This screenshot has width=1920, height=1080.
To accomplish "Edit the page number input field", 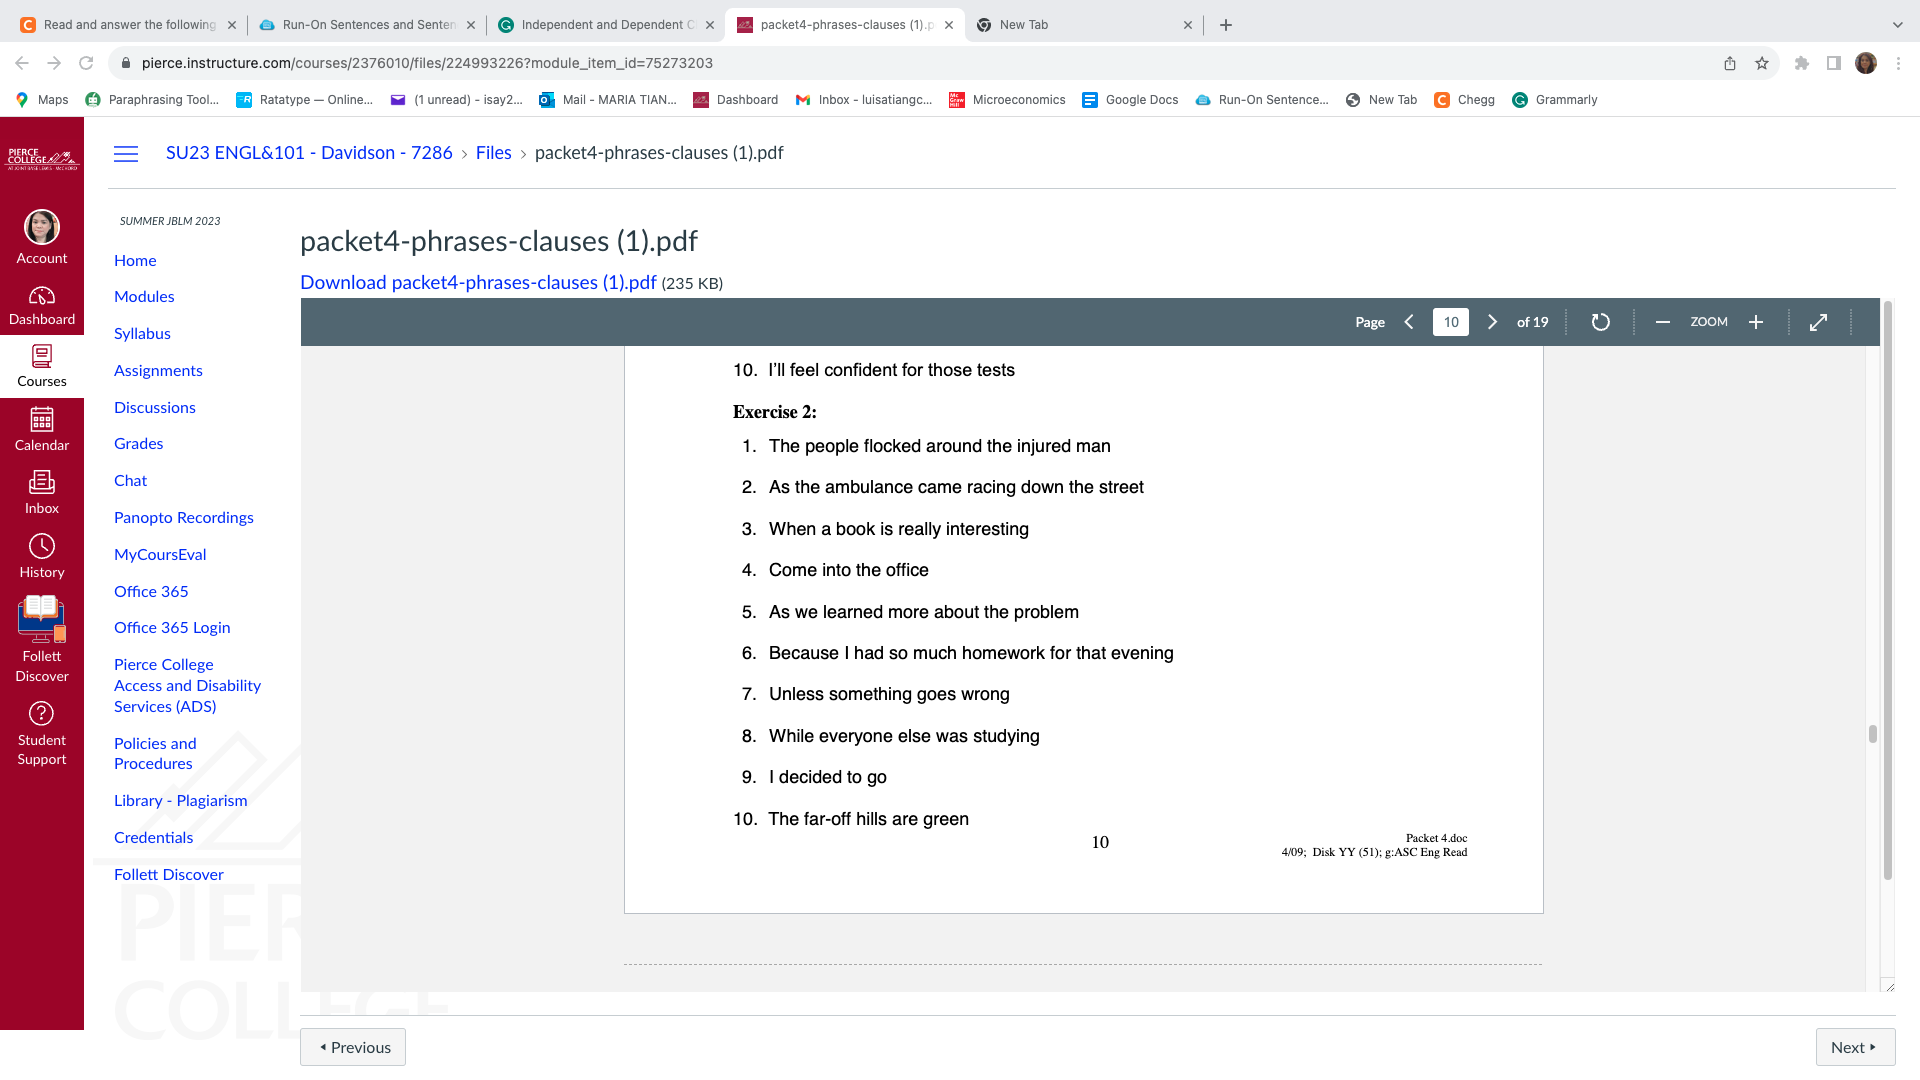I will pyautogui.click(x=1450, y=322).
